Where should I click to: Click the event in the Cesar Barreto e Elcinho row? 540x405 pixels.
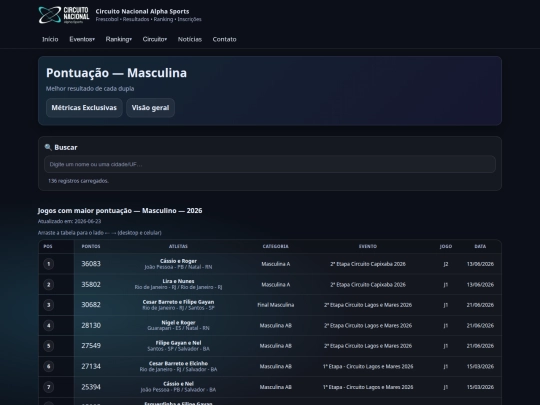[x=368, y=366]
